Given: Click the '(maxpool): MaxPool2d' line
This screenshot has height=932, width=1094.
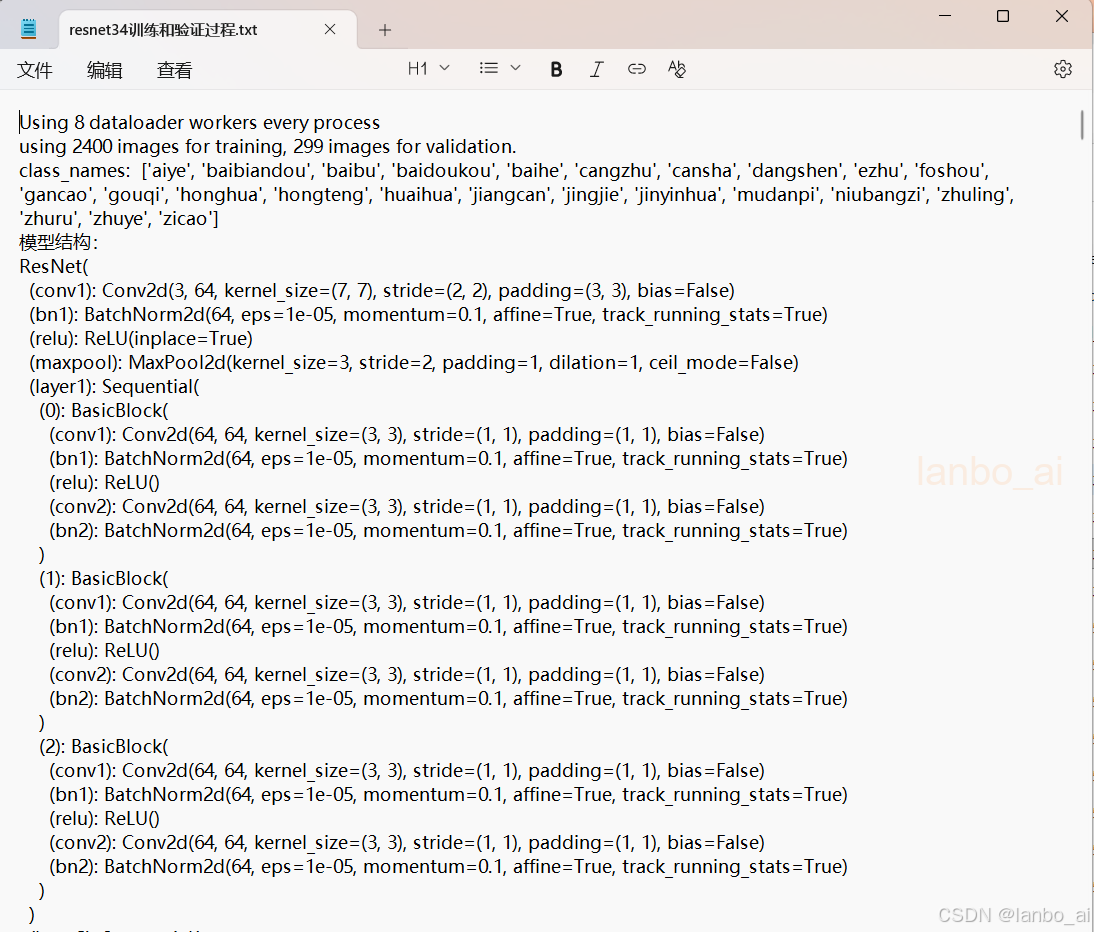Looking at the screenshot, I should pos(414,363).
